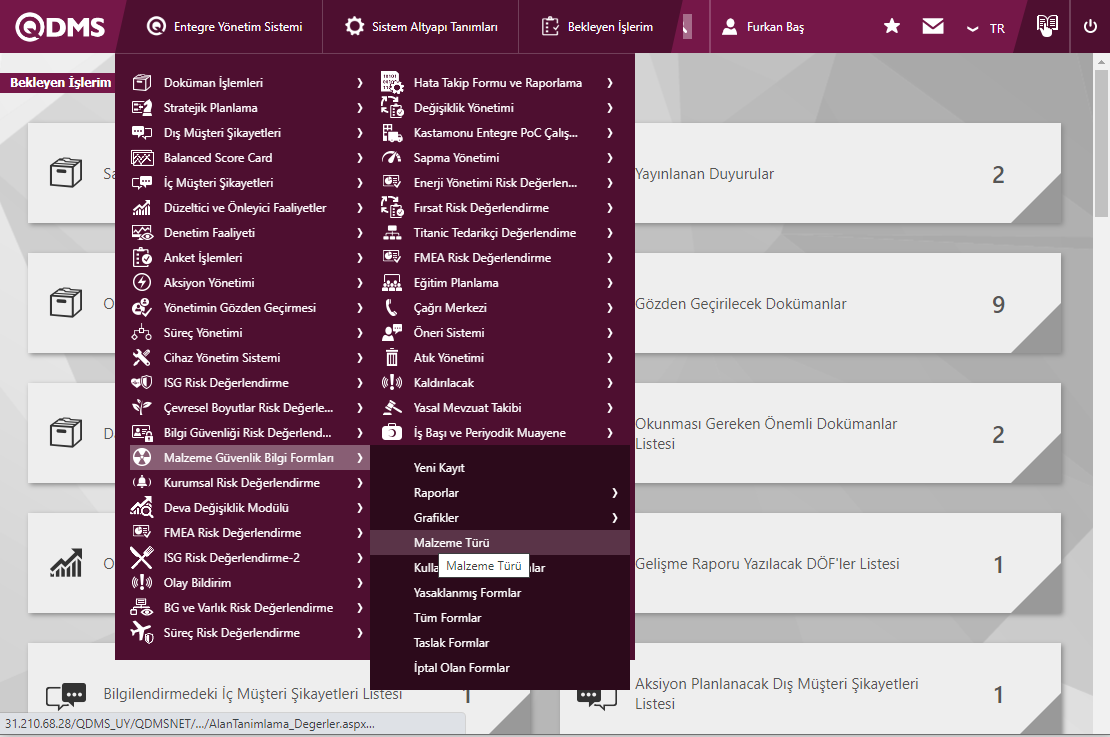
Task: Click the power logout icon
Action: tap(1090, 27)
